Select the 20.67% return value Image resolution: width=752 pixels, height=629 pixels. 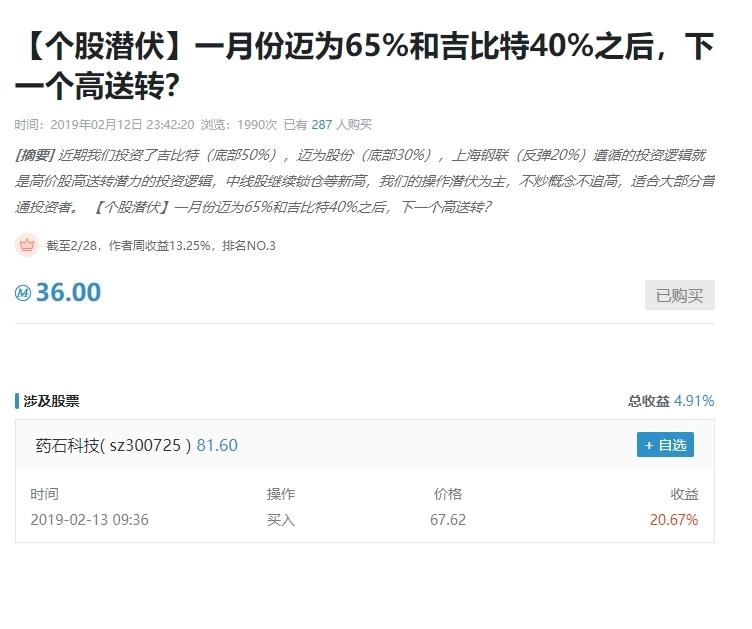674,519
